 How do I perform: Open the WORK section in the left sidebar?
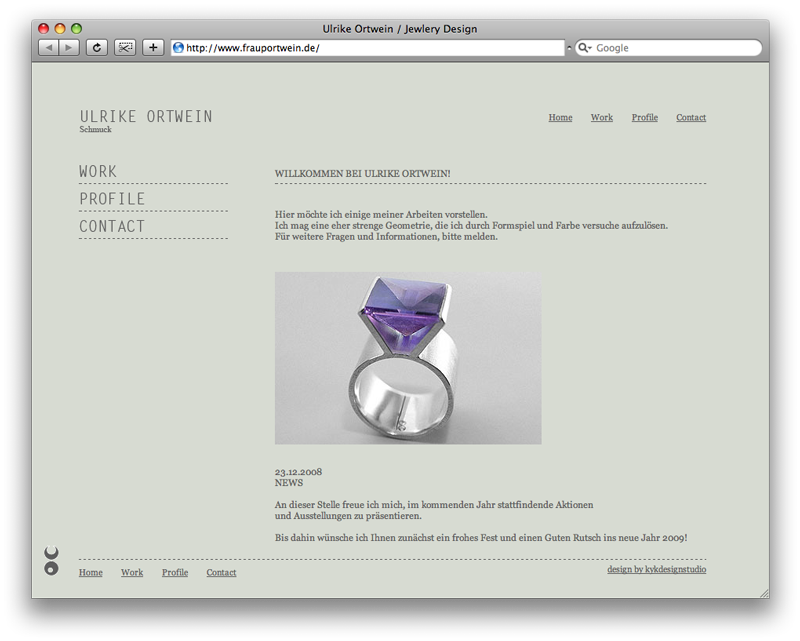click(98, 171)
